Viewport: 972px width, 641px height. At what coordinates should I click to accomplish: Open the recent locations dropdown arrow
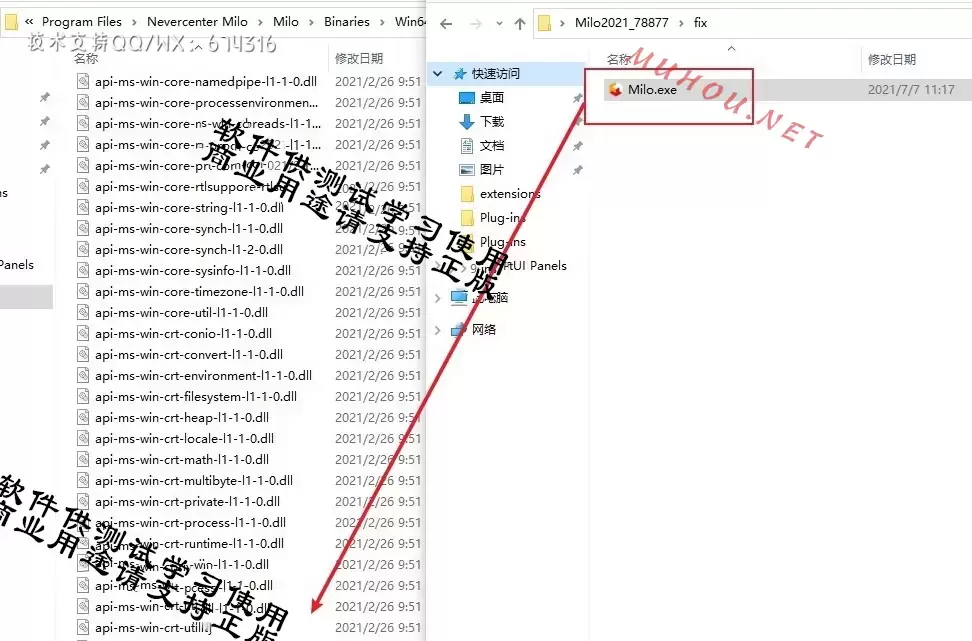click(499, 24)
